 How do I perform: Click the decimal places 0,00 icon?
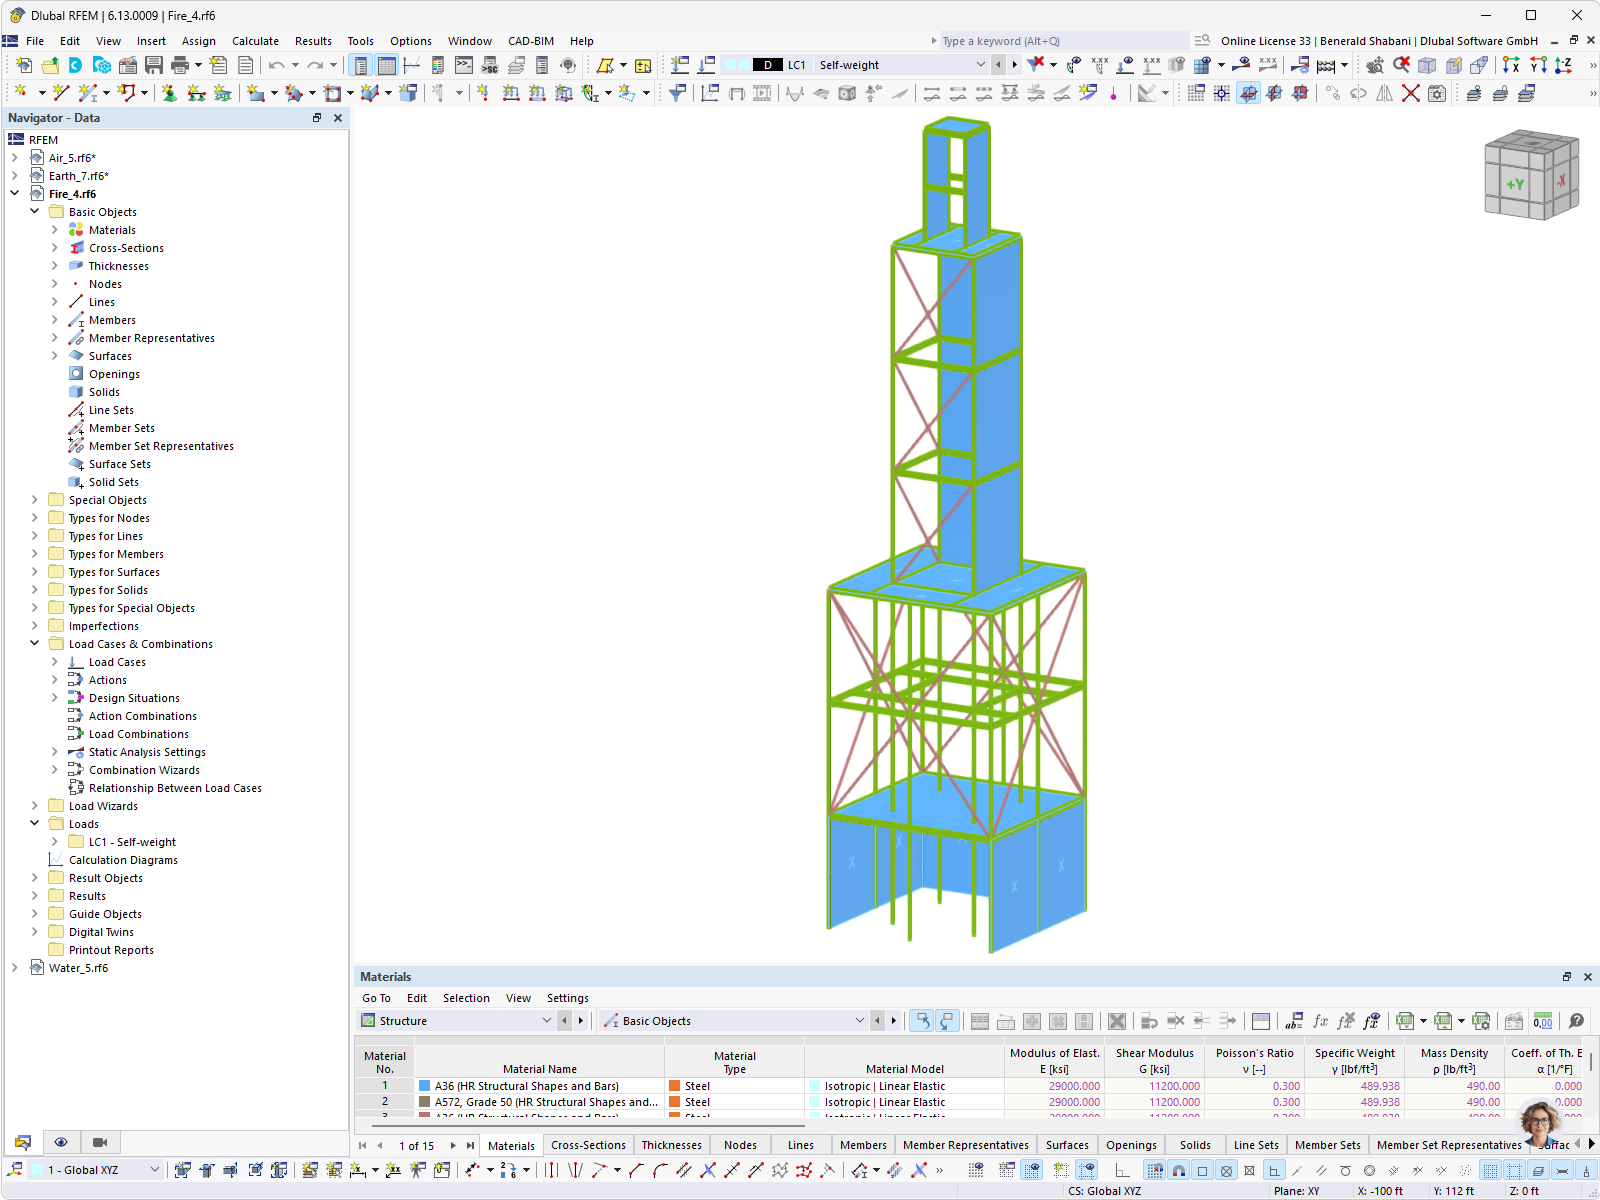click(1543, 1021)
